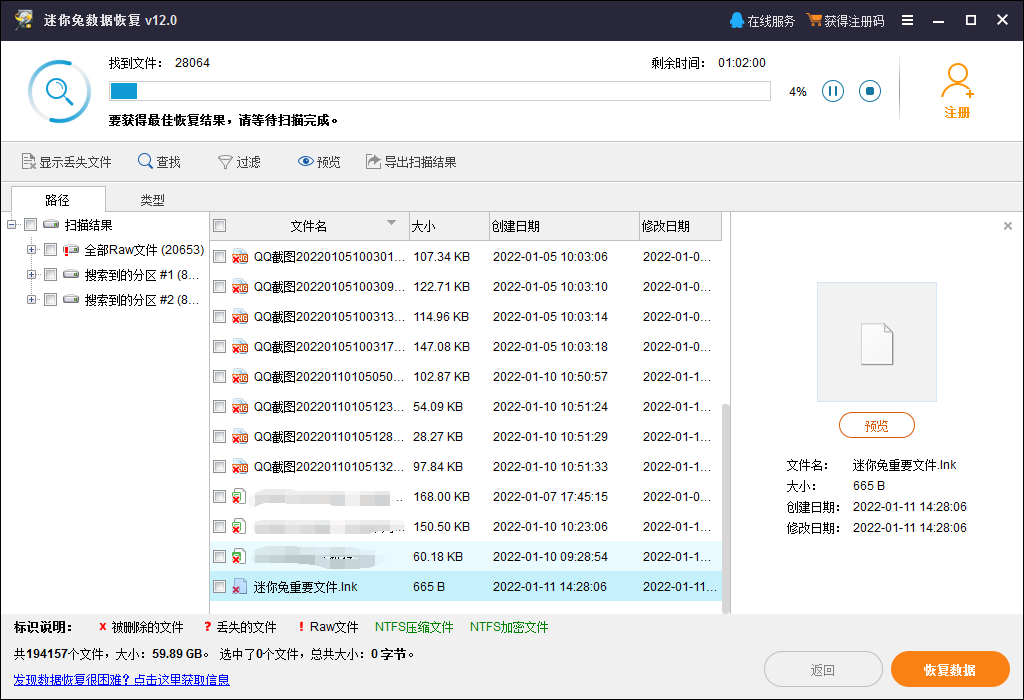Check the 搜索到的分区 #1 checkbox
1024x700 pixels.
tap(50, 274)
